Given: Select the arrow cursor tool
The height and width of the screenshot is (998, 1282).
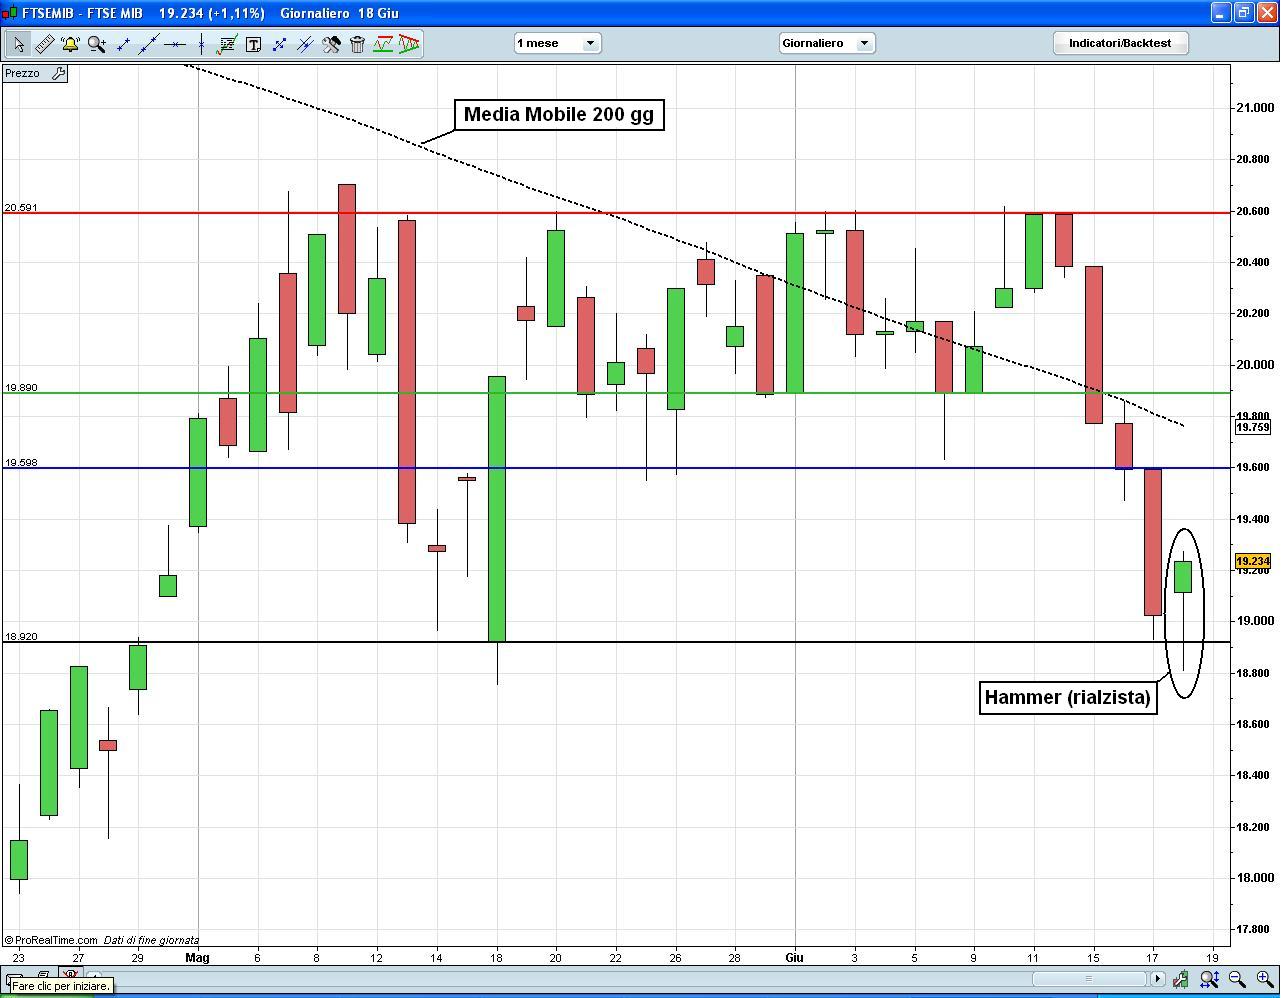Looking at the screenshot, I should [18, 44].
